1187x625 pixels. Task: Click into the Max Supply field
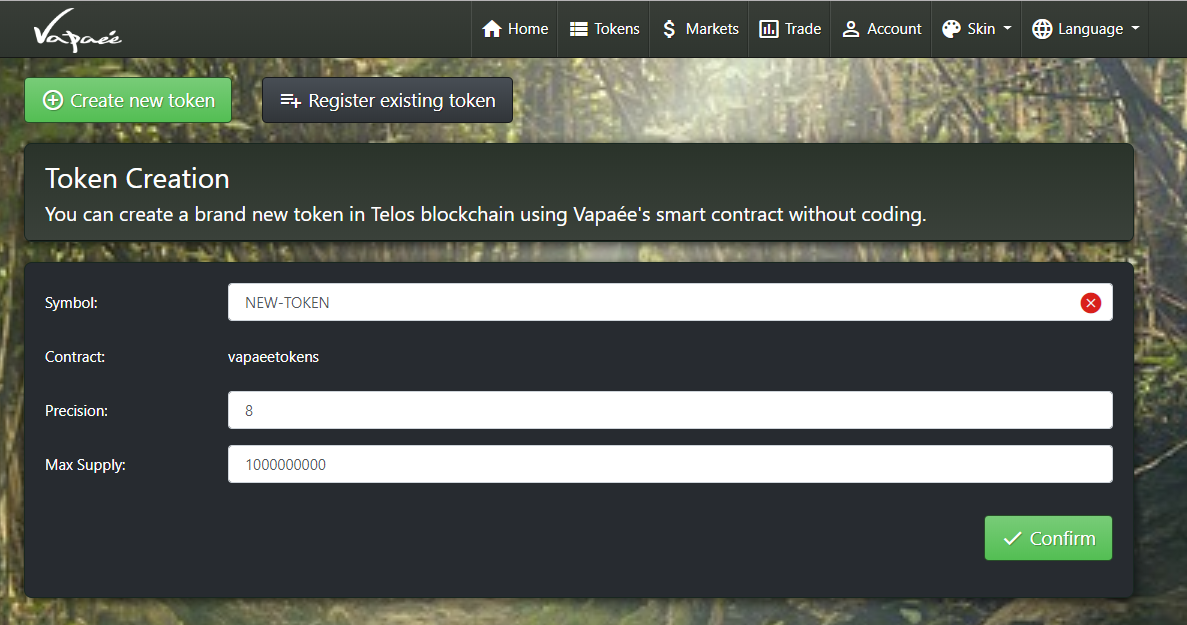point(670,464)
